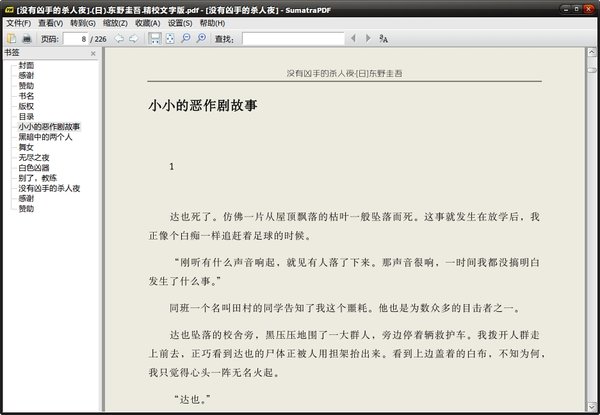This screenshot has height=415, width=600.
Task: Click the chapter heading 小小的恶作剧故事
Action: [203, 106]
